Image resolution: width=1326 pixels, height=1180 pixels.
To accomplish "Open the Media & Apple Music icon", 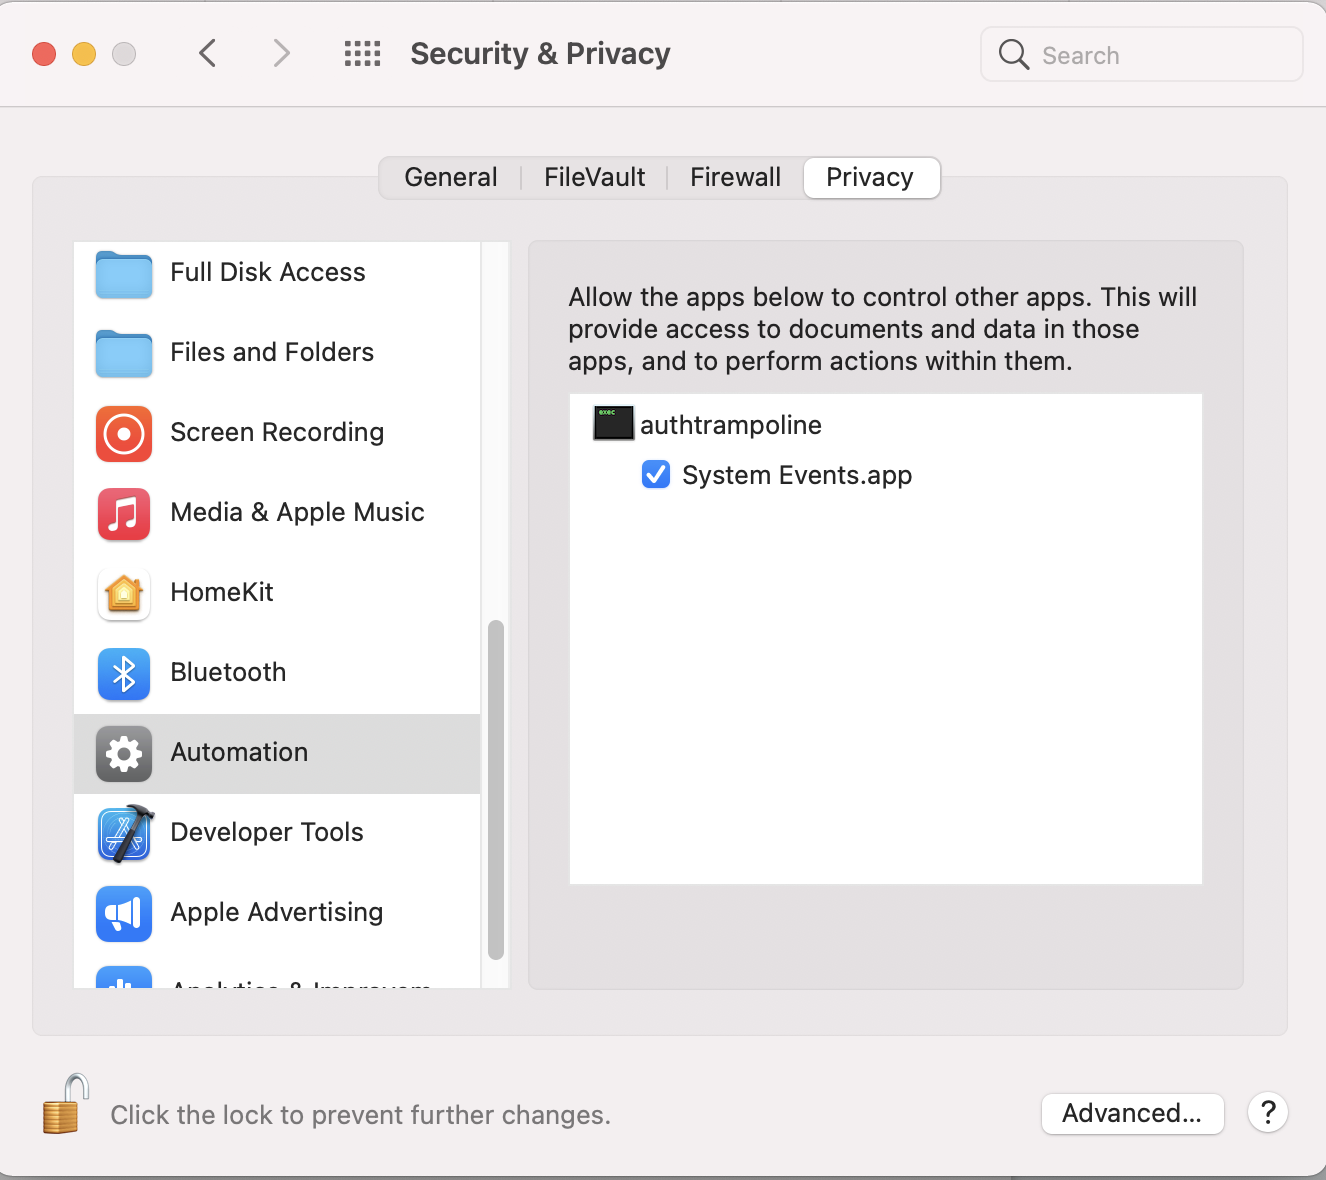I will 124,513.
